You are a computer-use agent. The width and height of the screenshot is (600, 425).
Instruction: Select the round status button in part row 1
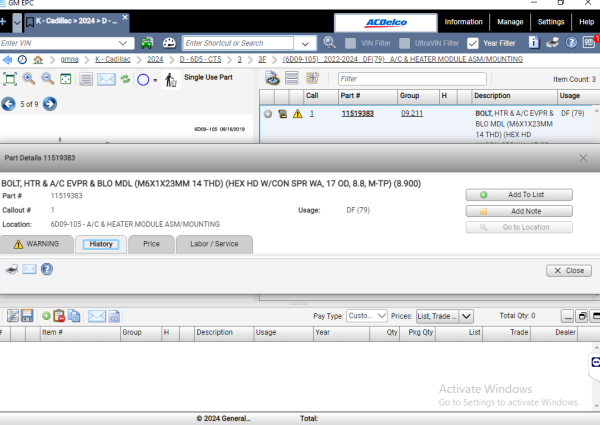268,114
